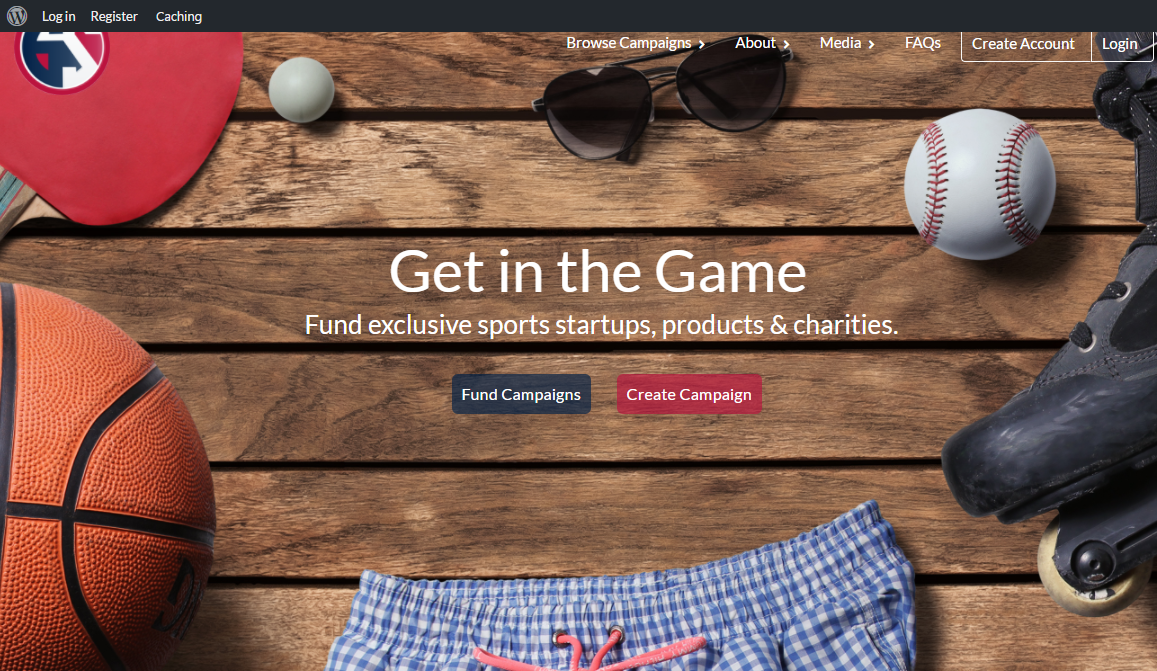This screenshot has height=671, width=1157.
Task: Click the red Create Campaign button
Action: (689, 394)
